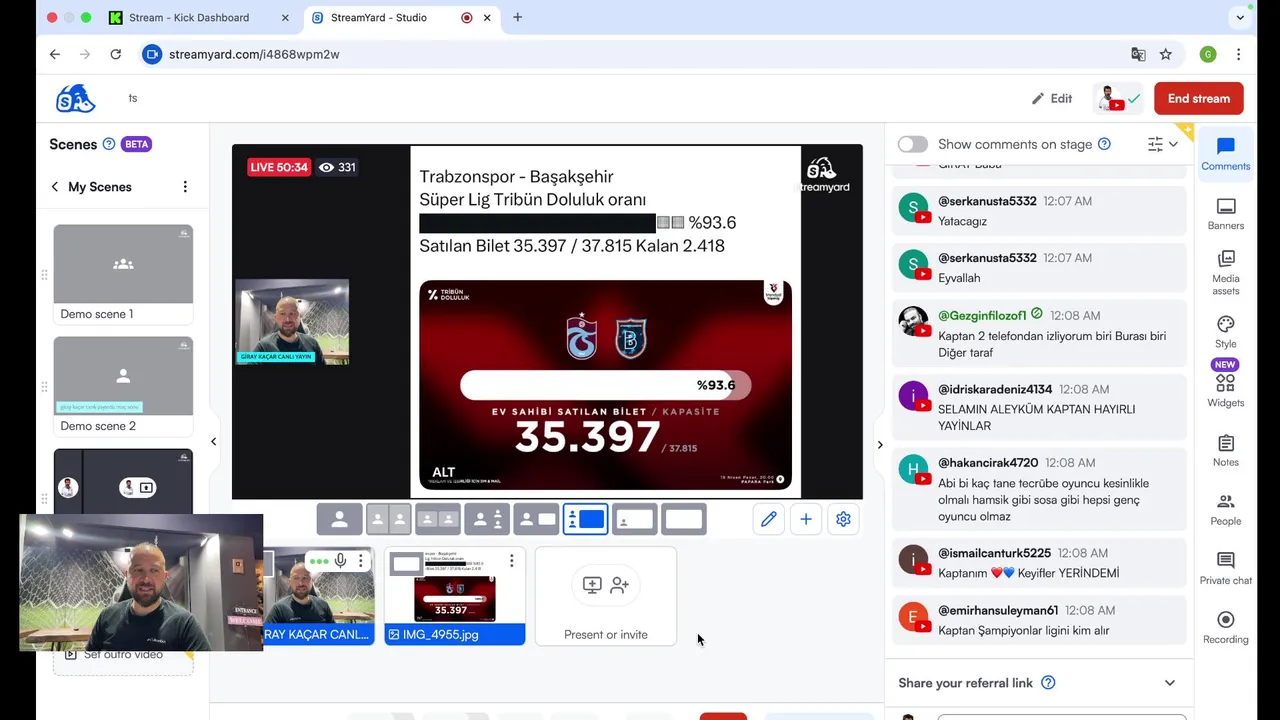Expand Share your referral link section

pos(1169,683)
